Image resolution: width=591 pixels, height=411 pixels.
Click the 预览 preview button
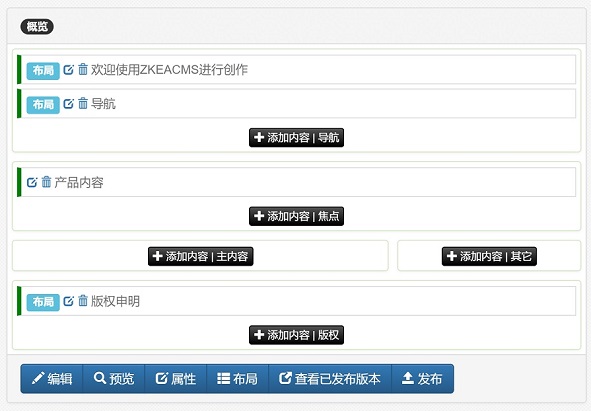pyautogui.click(x=114, y=379)
